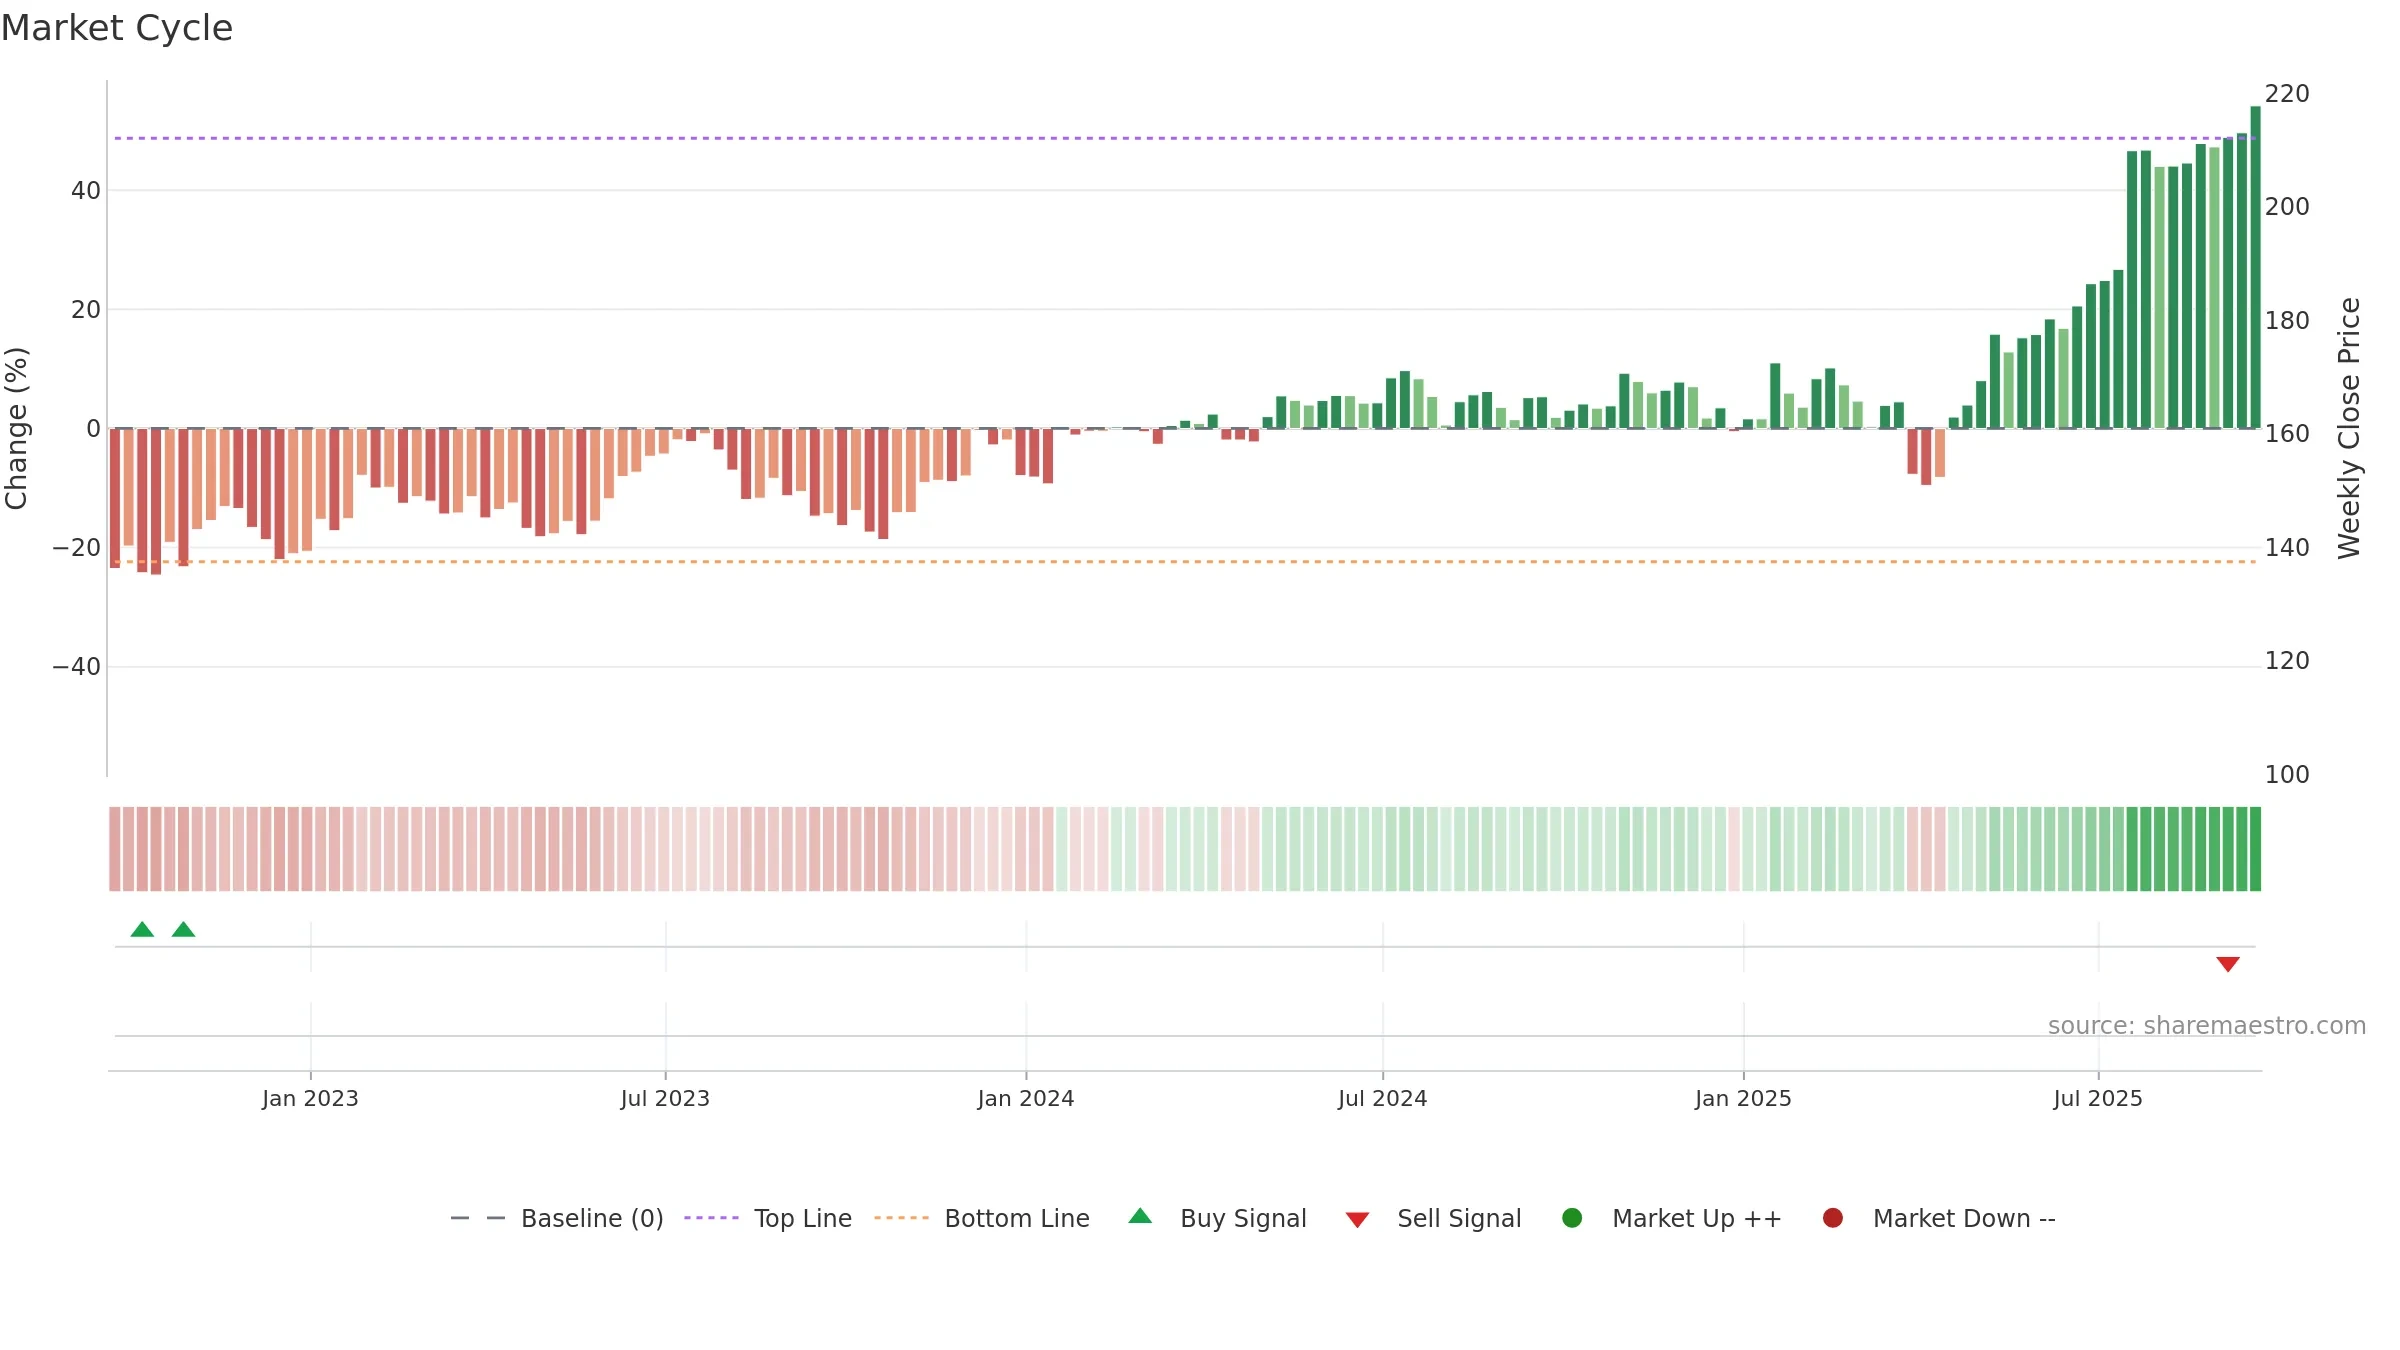Click the green Market Up ++ legend dot
Viewport: 2400px width, 1350px height.
tap(1572, 1218)
